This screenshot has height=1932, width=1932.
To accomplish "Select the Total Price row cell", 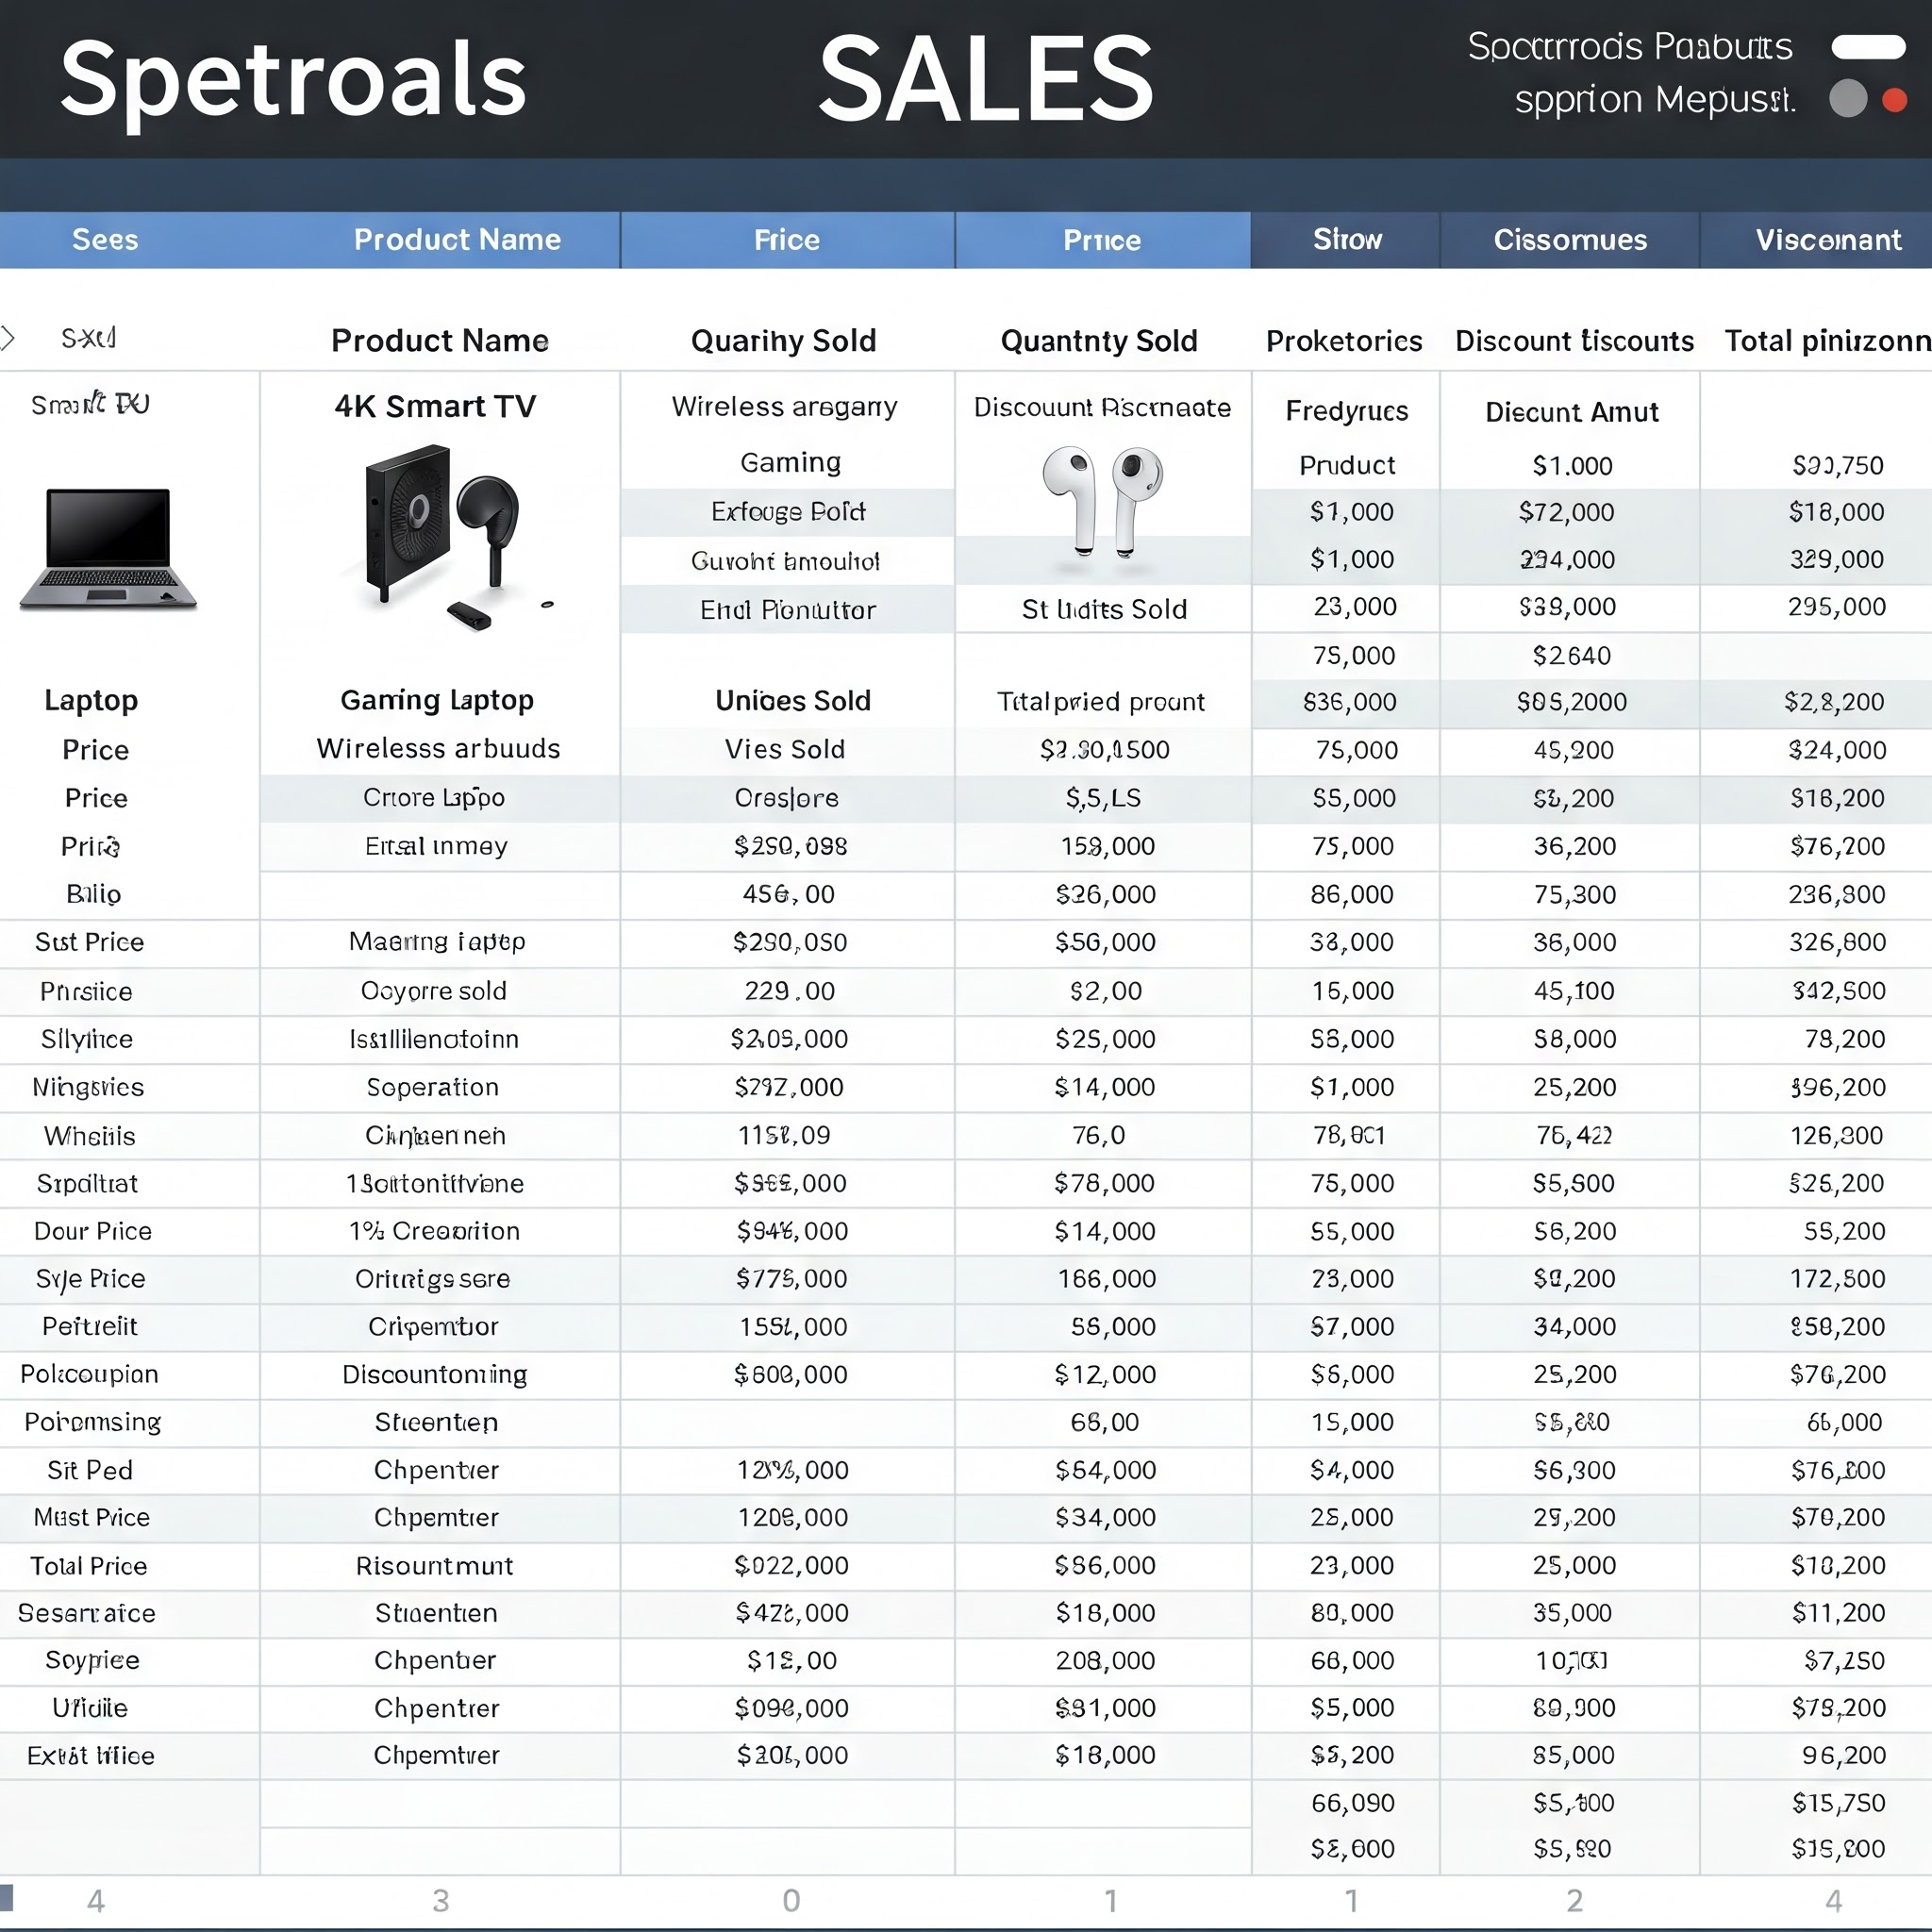I will point(89,1566).
